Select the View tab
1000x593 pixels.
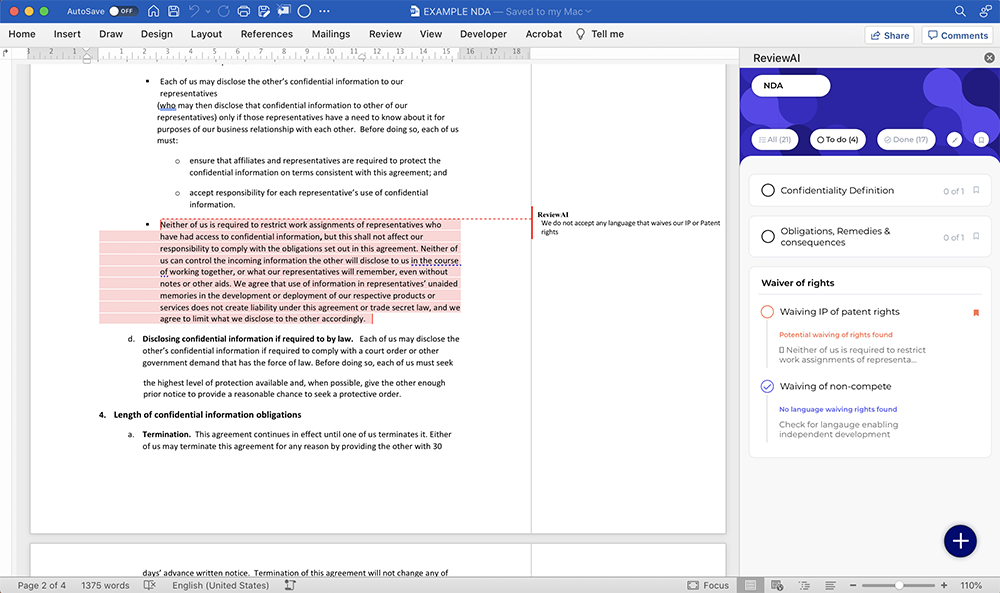430,34
